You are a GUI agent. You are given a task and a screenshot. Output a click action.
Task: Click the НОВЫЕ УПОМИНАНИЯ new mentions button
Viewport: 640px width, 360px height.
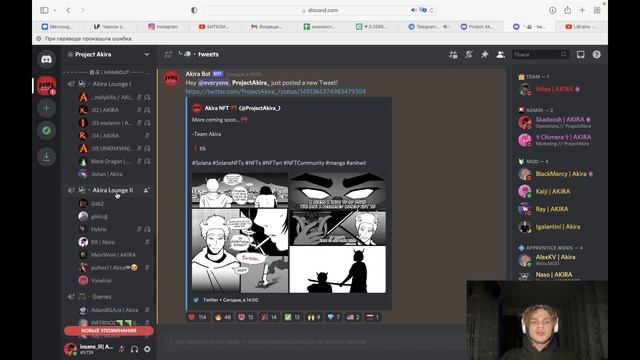109,331
